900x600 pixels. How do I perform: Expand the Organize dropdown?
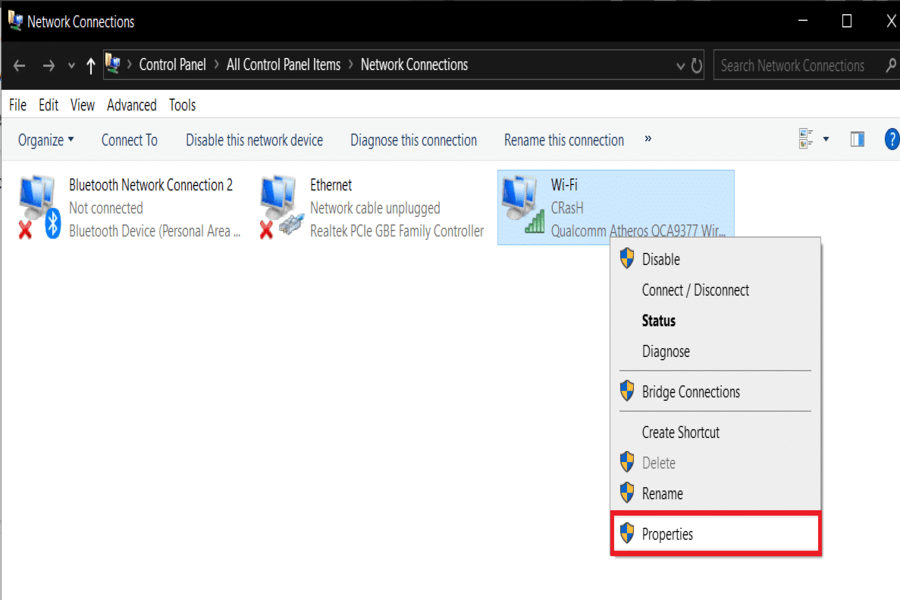point(46,140)
